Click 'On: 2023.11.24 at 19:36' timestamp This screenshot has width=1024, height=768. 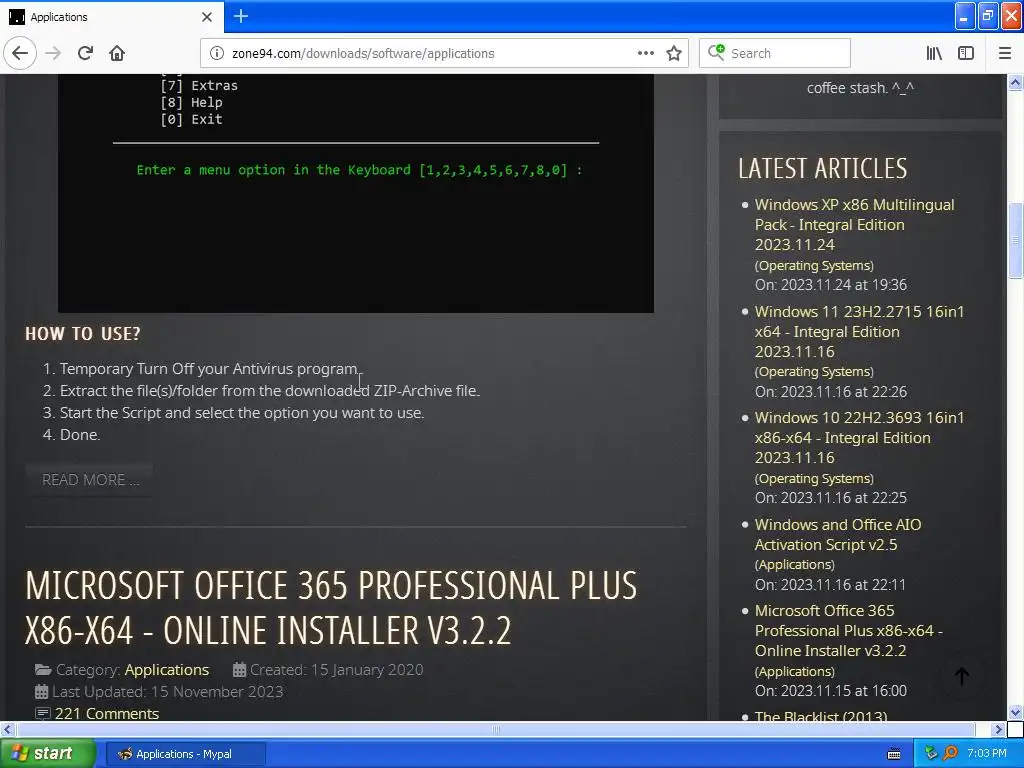(x=831, y=285)
